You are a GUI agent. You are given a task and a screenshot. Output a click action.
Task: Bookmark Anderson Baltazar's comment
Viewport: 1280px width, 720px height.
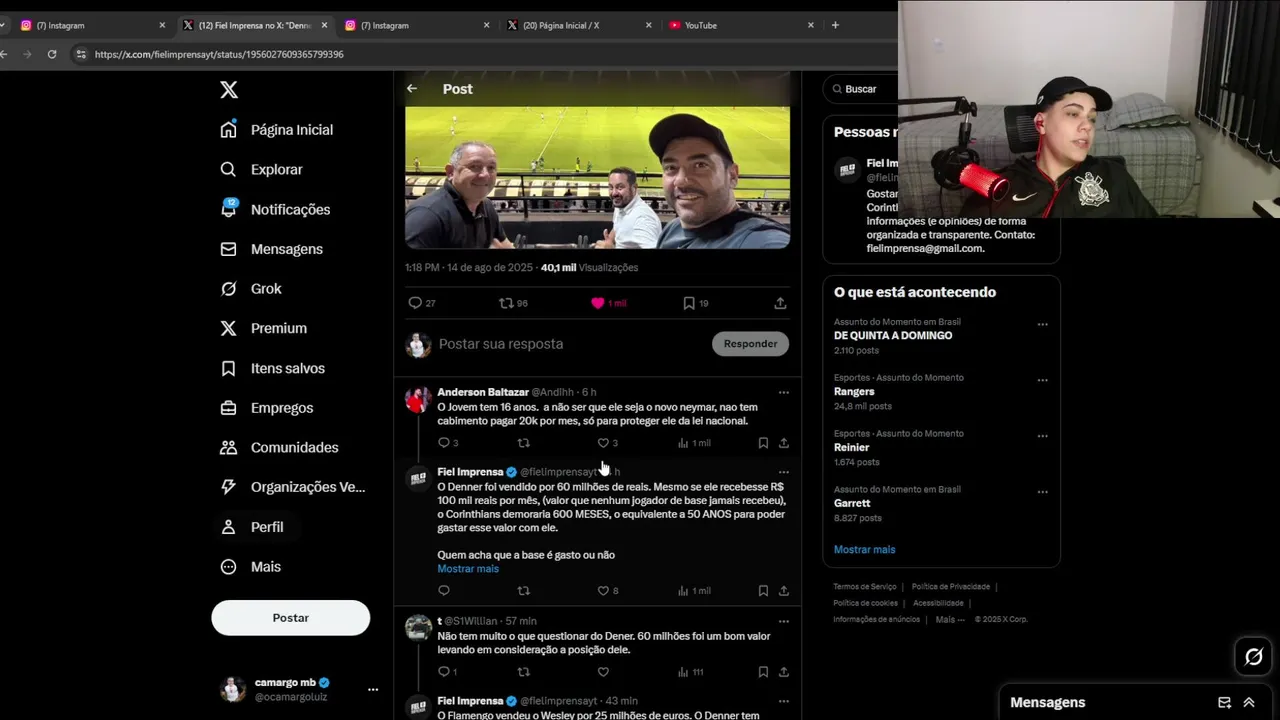(763, 443)
